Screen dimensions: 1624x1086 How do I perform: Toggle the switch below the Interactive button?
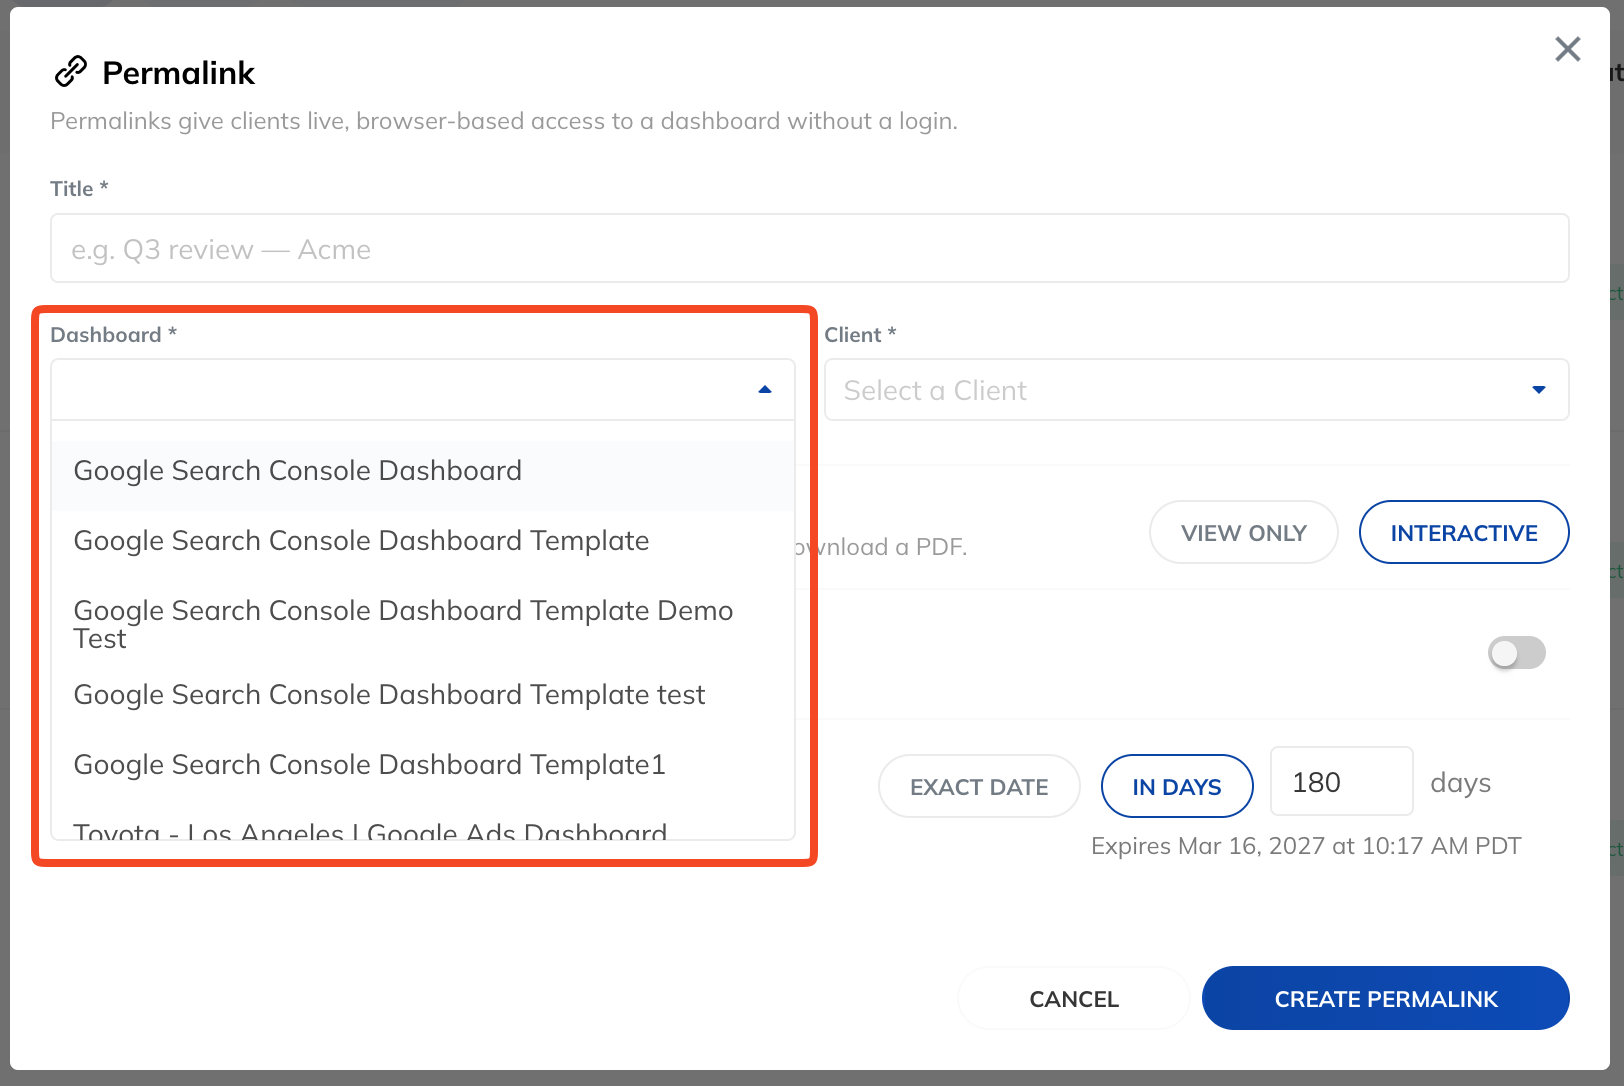point(1516,654)
